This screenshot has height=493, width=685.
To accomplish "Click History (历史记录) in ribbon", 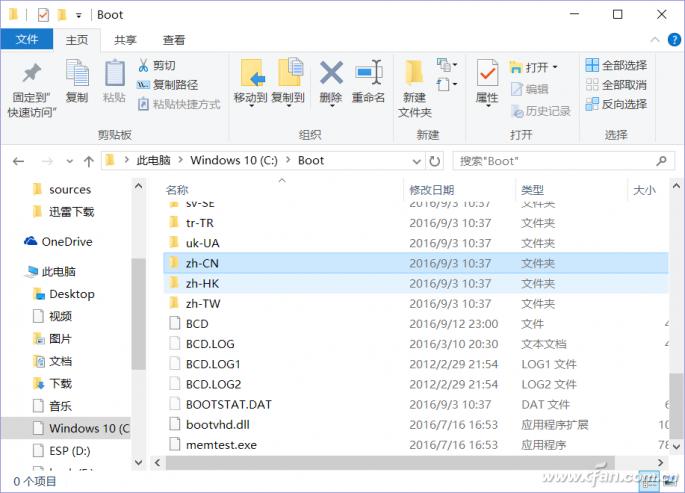I will coord(540,111).
